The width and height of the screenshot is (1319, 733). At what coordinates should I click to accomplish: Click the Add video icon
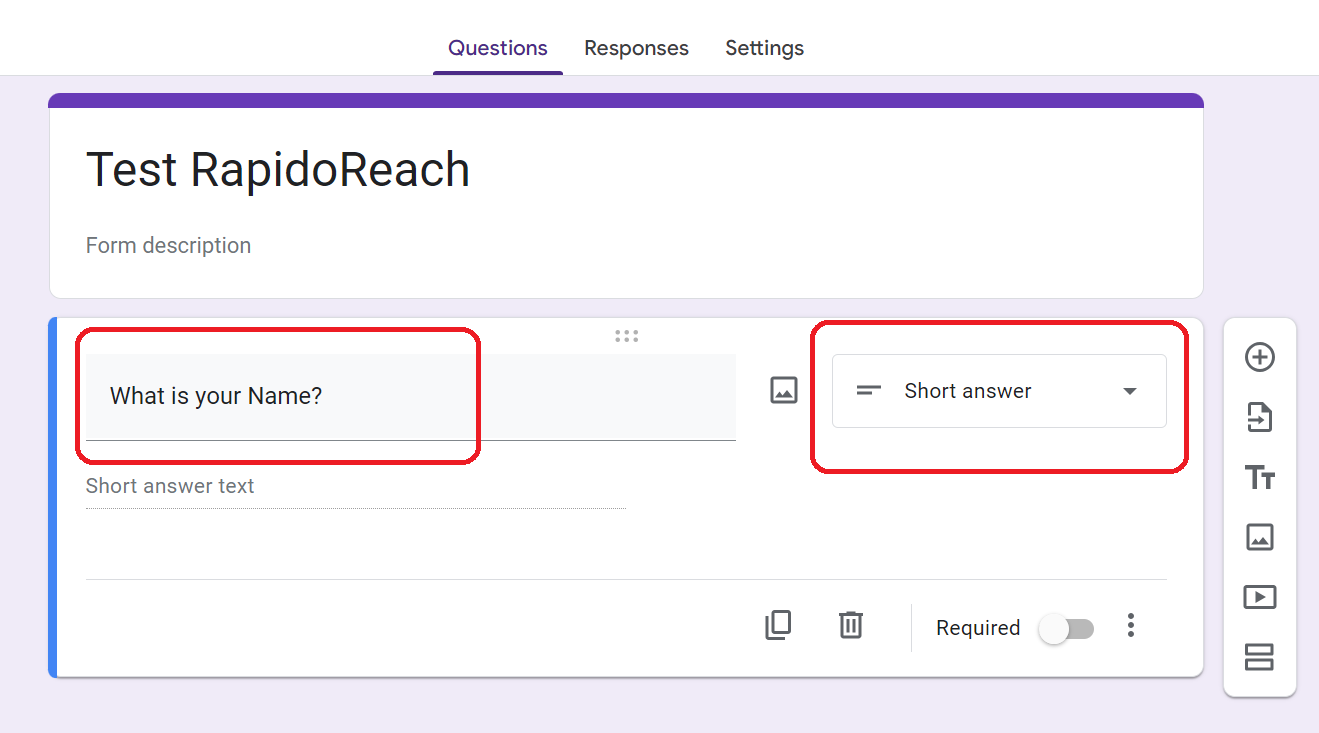click(1259, 597)
